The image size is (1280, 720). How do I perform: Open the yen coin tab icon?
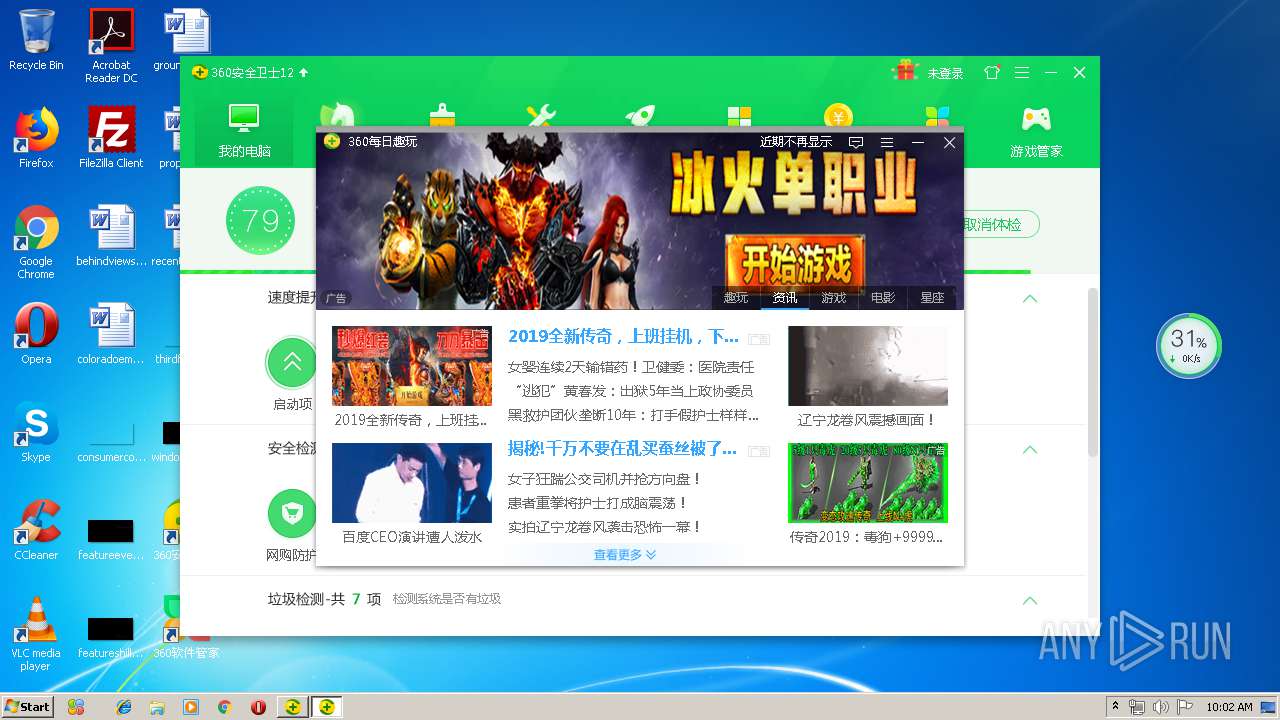[x=838, y=114]
